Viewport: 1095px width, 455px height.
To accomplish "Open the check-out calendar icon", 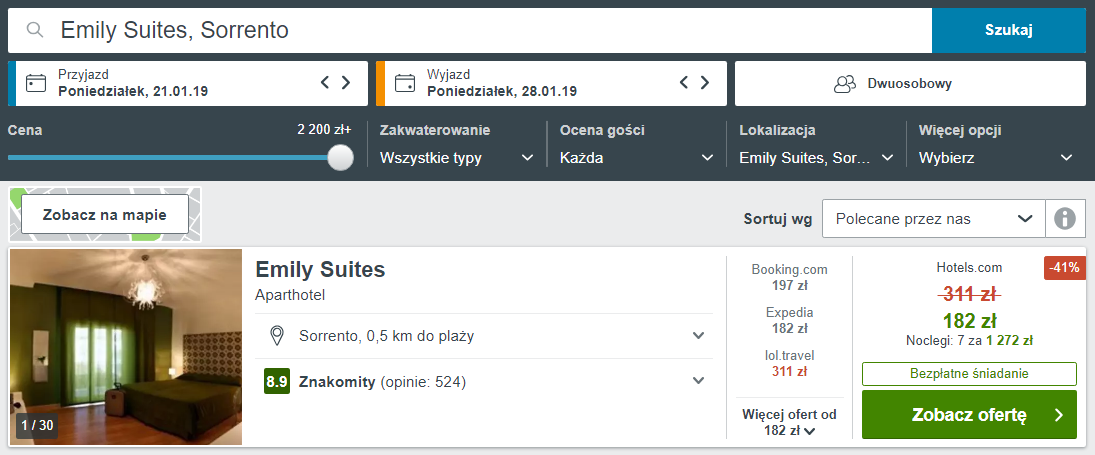I will [404, 84].
